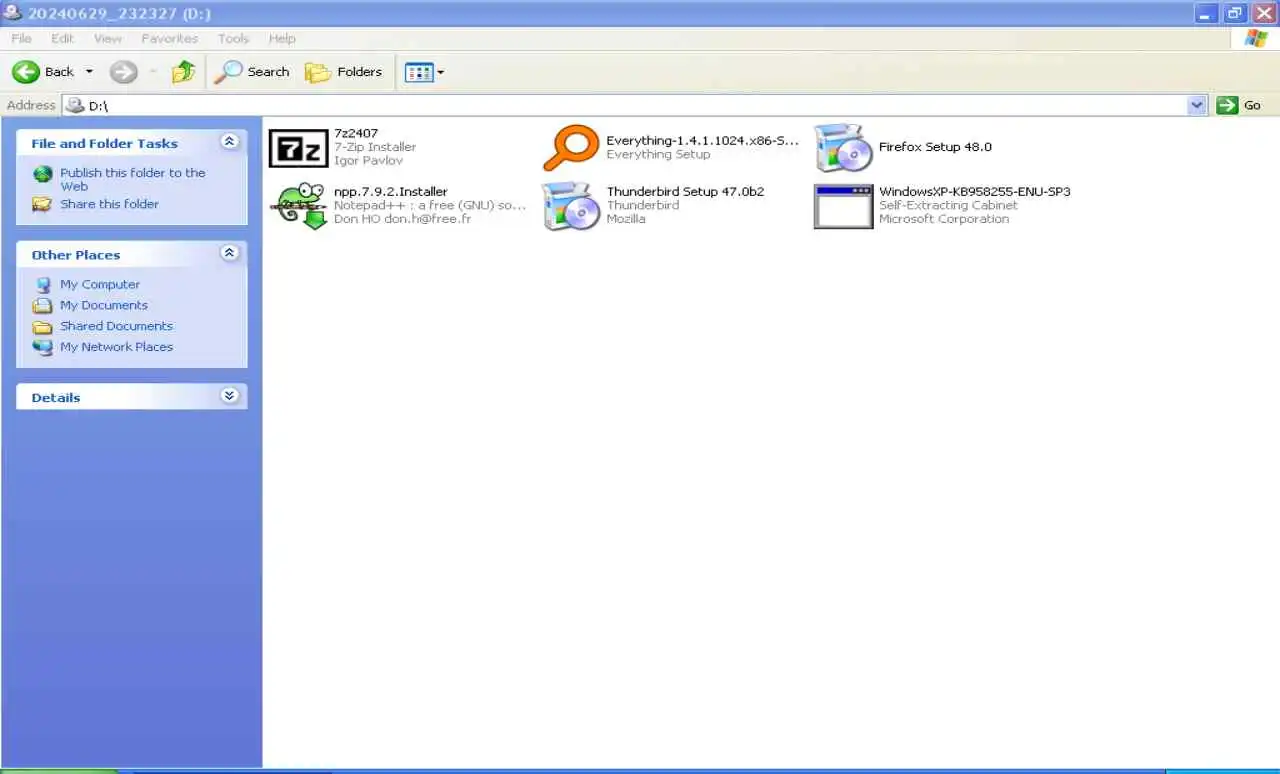Click the My Computer sidebar icon
1280x774 pixels.
point(42,284)
